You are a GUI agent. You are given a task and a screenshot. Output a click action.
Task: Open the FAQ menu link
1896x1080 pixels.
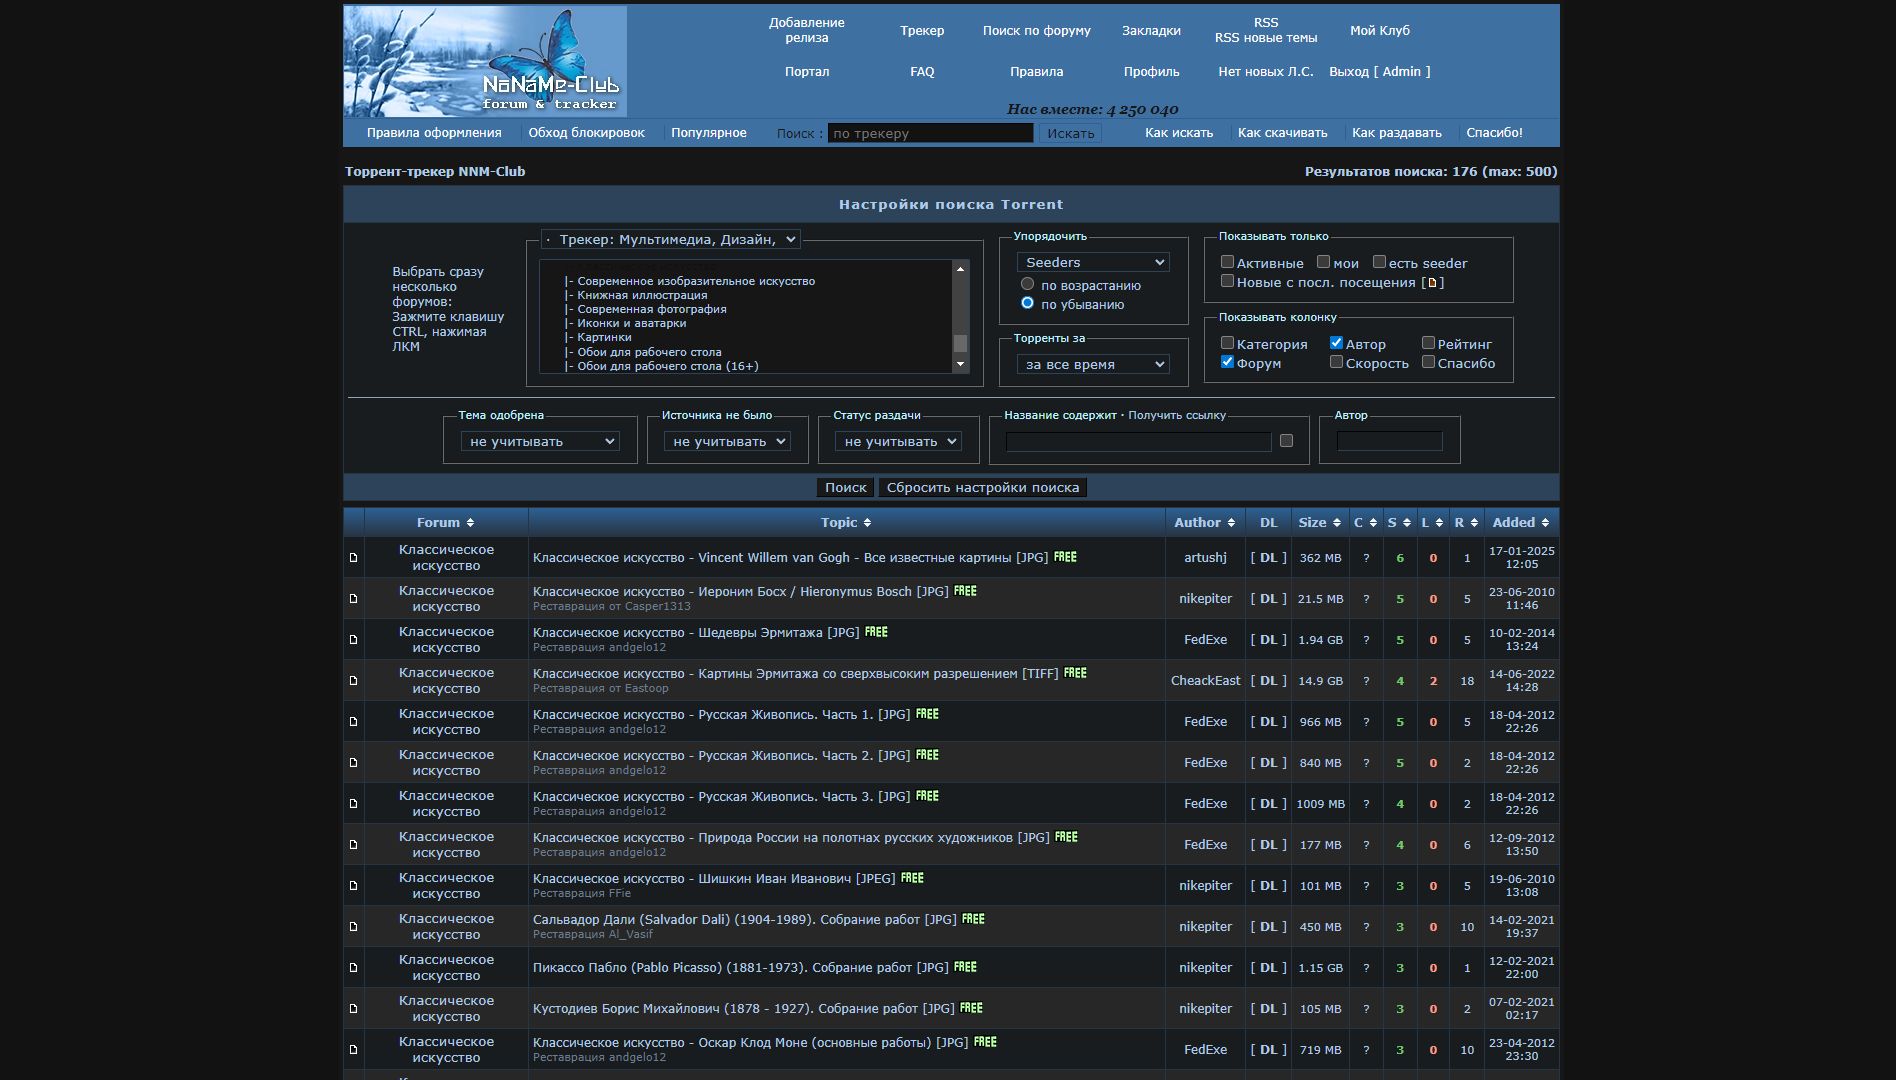point(922,72)
